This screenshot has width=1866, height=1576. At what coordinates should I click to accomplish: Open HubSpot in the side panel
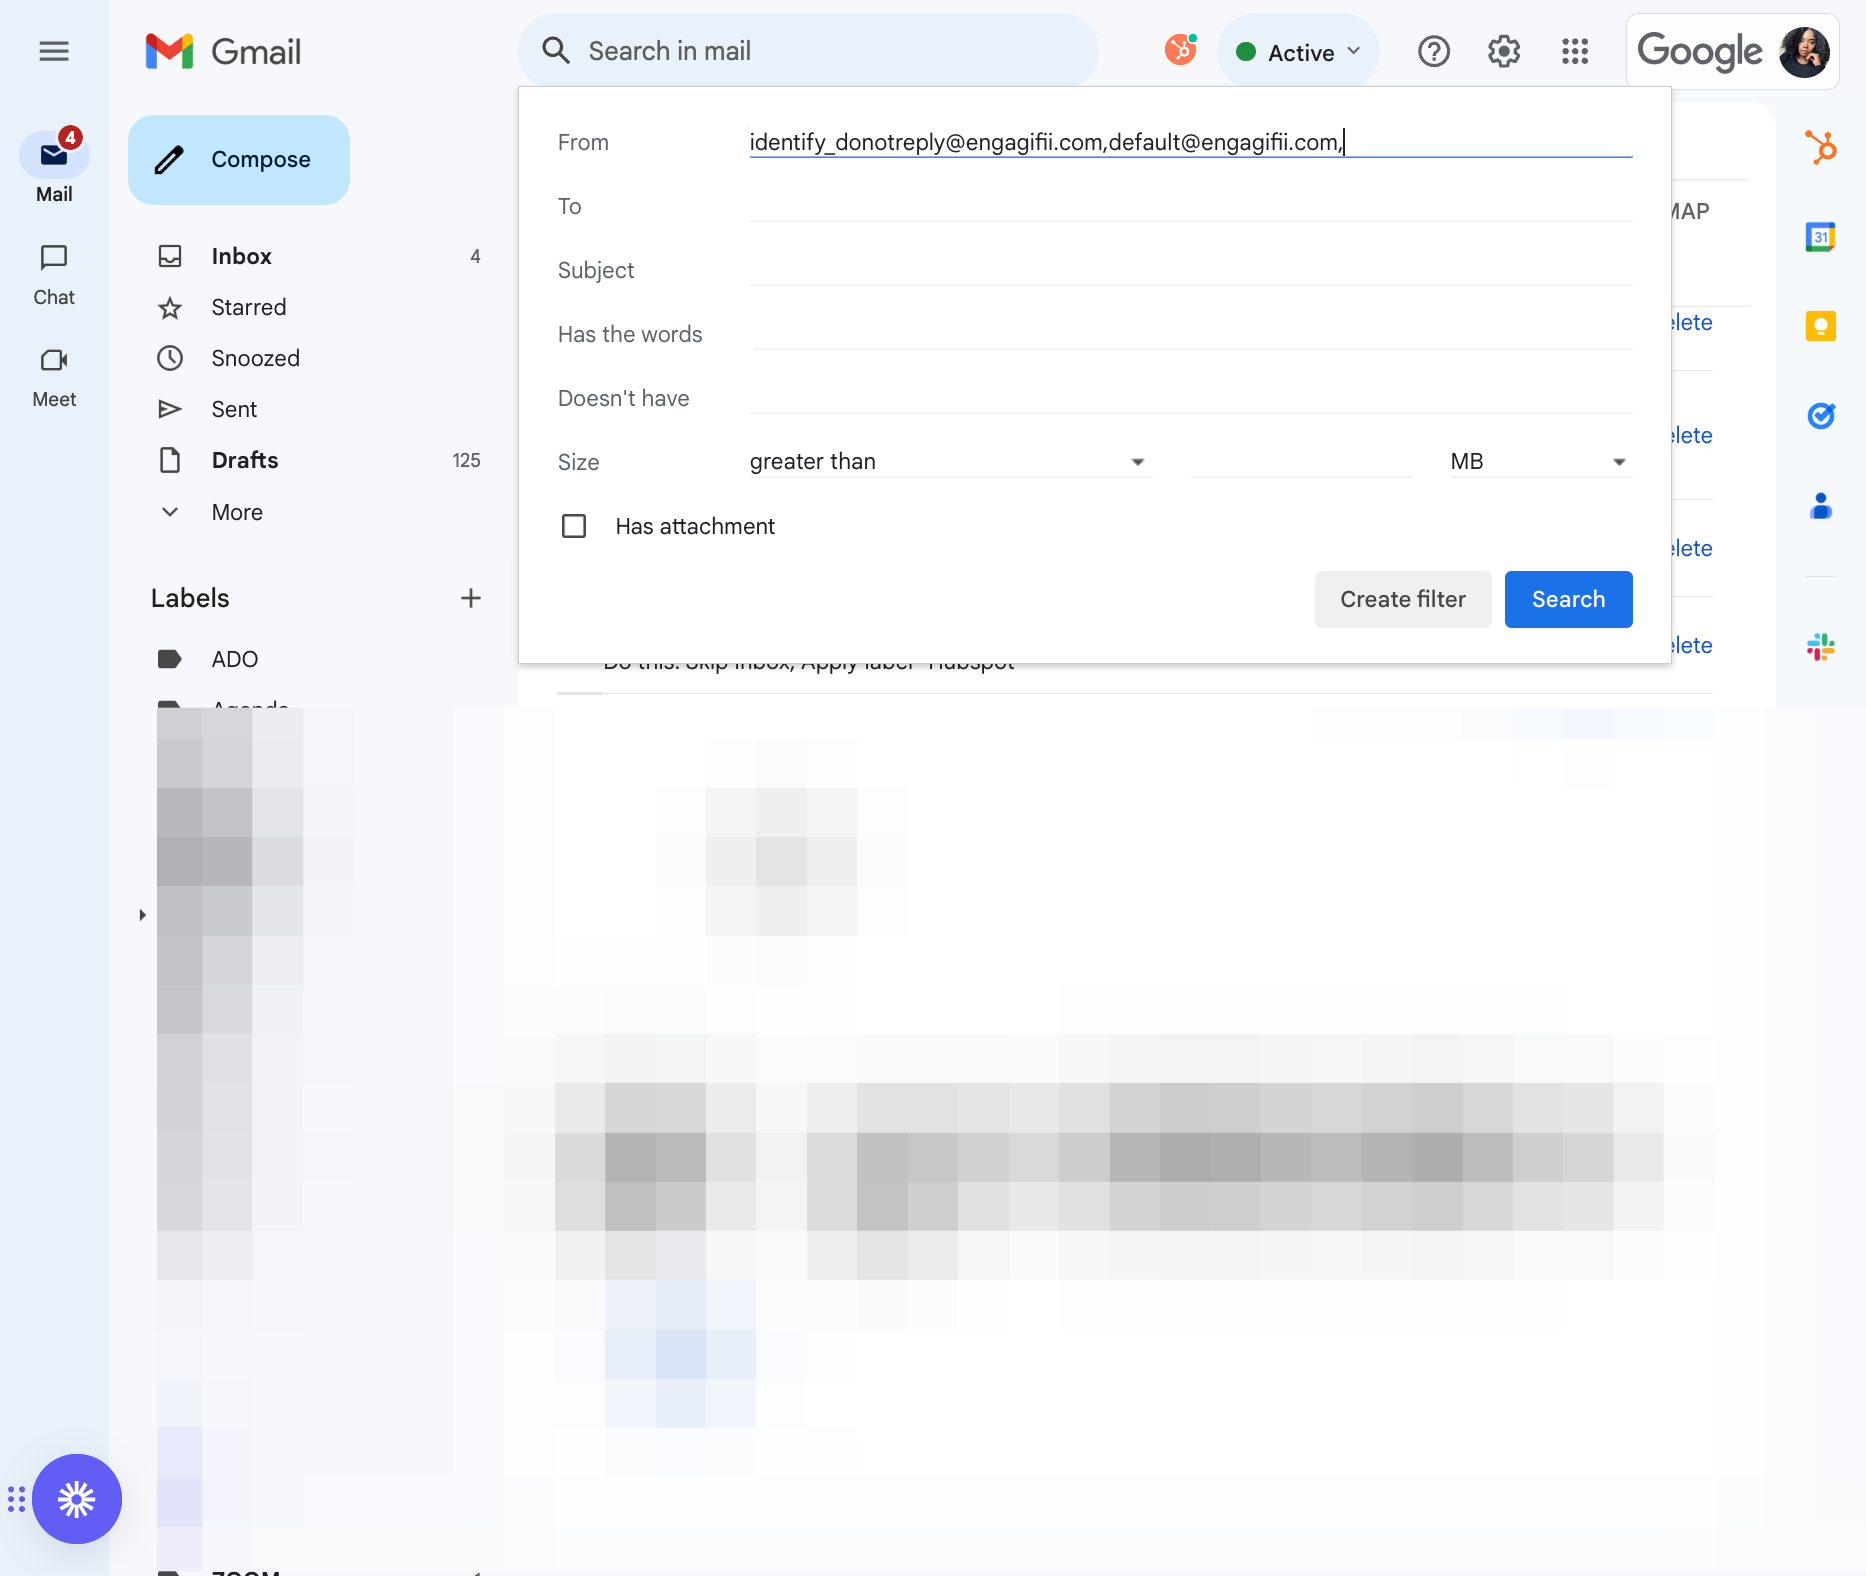click(x=1821, y=148)
